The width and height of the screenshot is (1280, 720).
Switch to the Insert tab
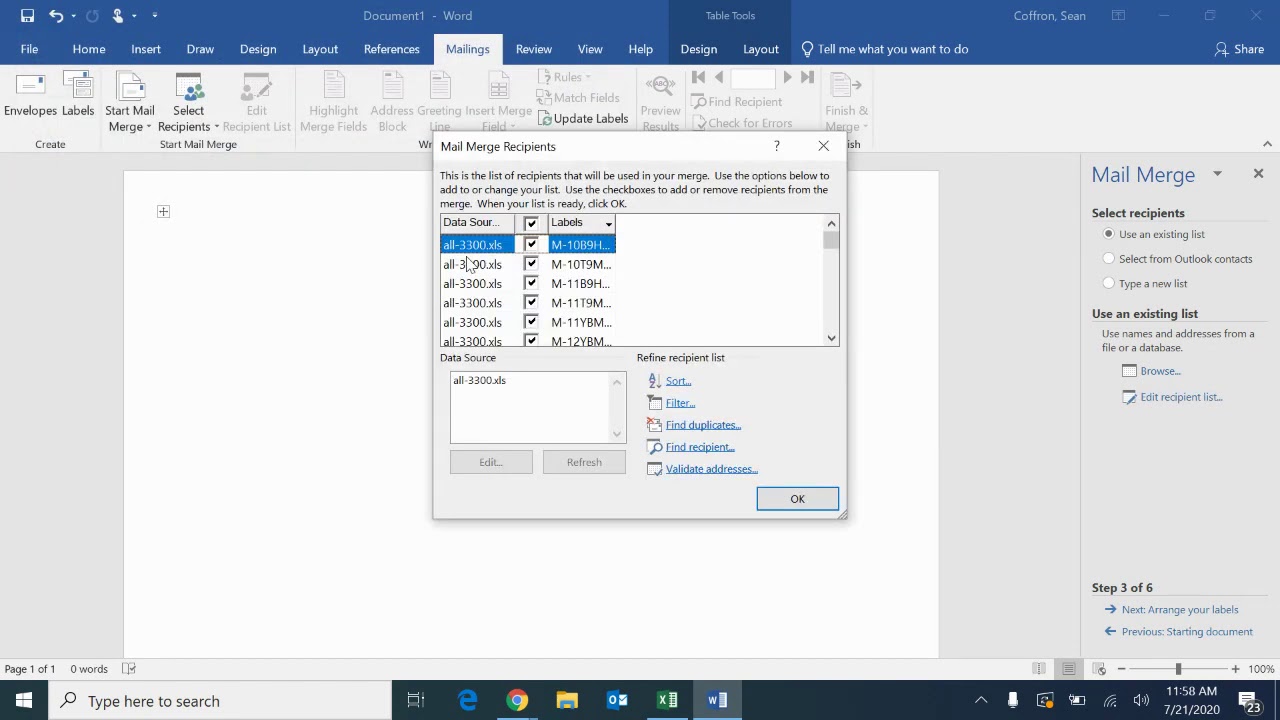point(146,49)
